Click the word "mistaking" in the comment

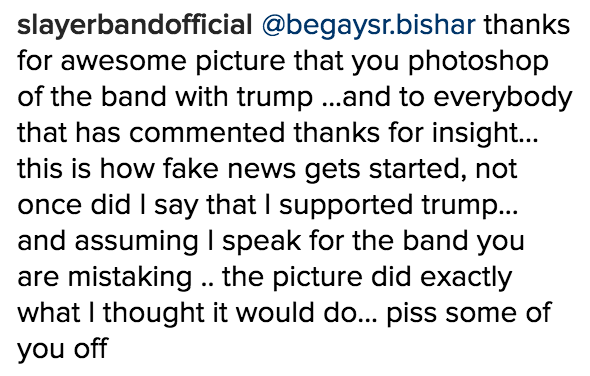point(130,279)
